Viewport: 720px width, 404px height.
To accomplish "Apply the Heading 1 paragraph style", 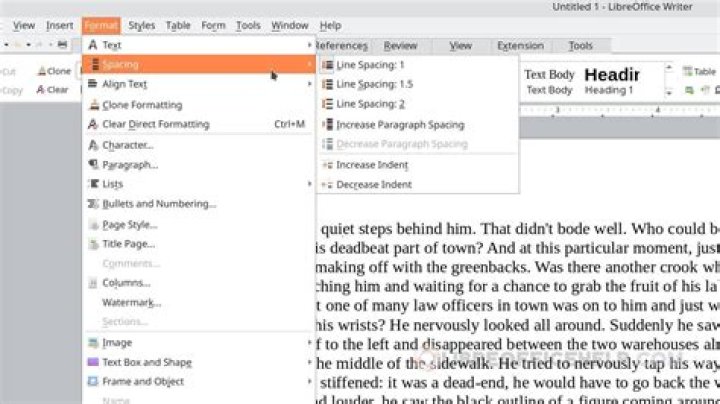I will point(612,82).
